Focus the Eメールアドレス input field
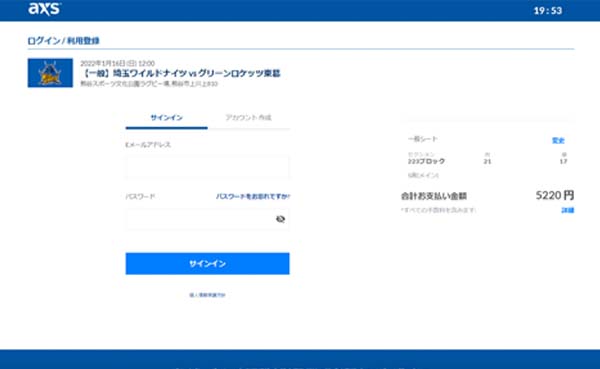This screenshot has width=600, height=369. click(x=207, y=167)
